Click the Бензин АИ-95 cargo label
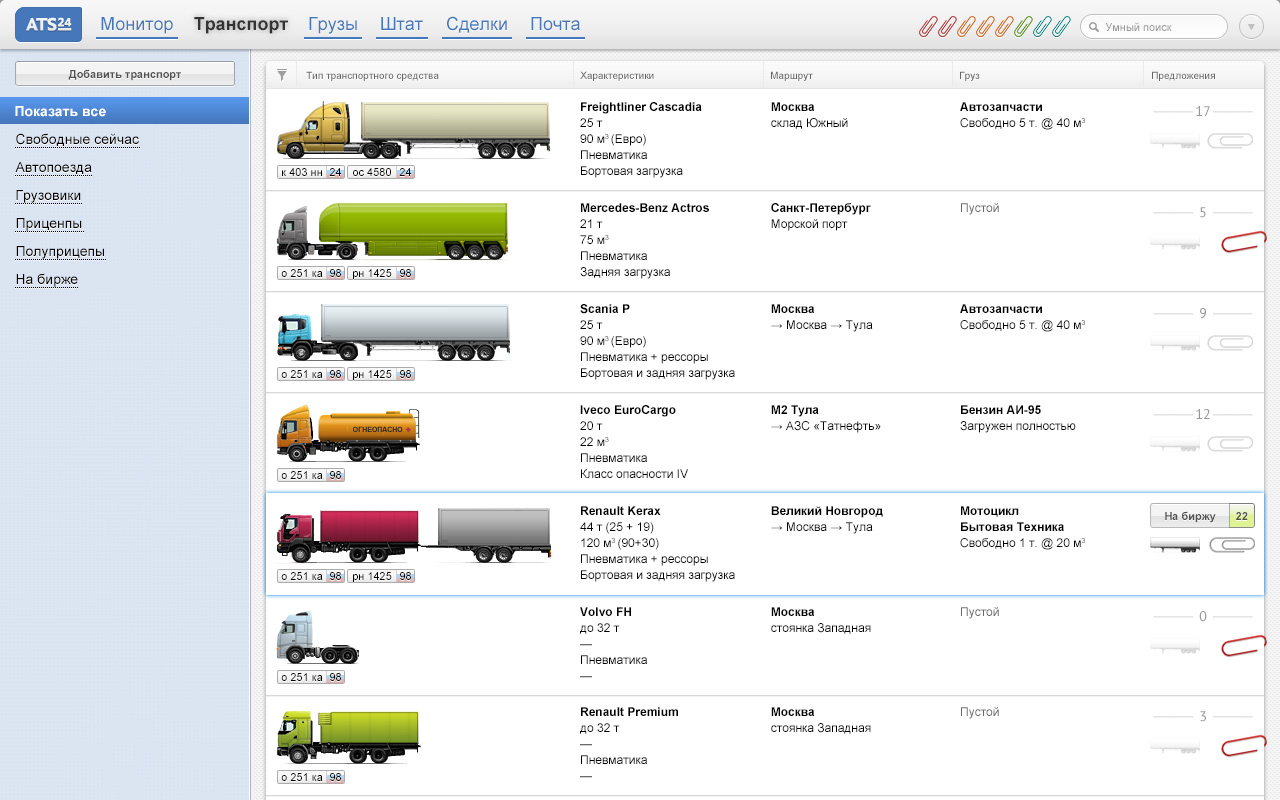The width and height of the screenshot is (1280, 800). [x=1000, y=410]
